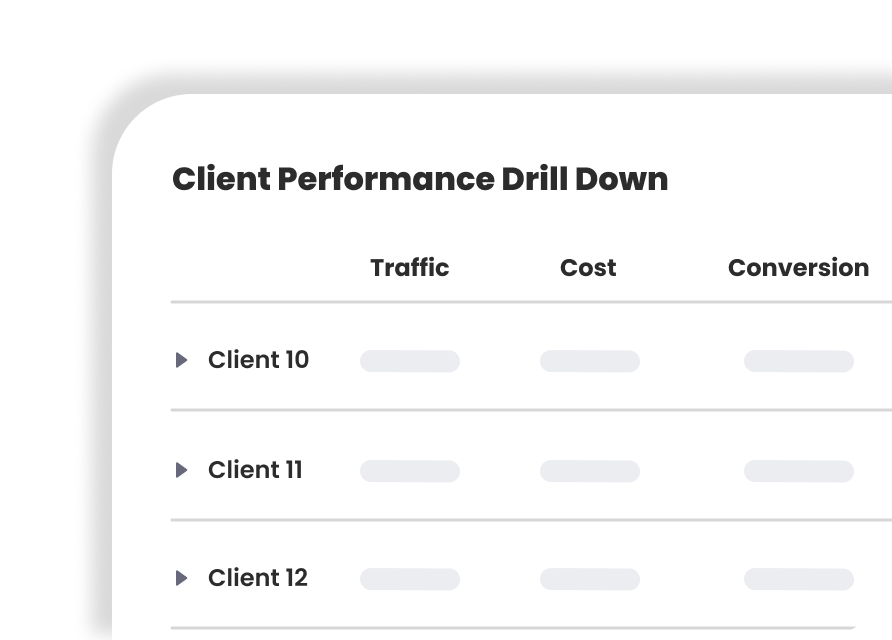
Task: Click the Client Performance Drill Down title
Action: pyautogui.click(x=420, y=179)
